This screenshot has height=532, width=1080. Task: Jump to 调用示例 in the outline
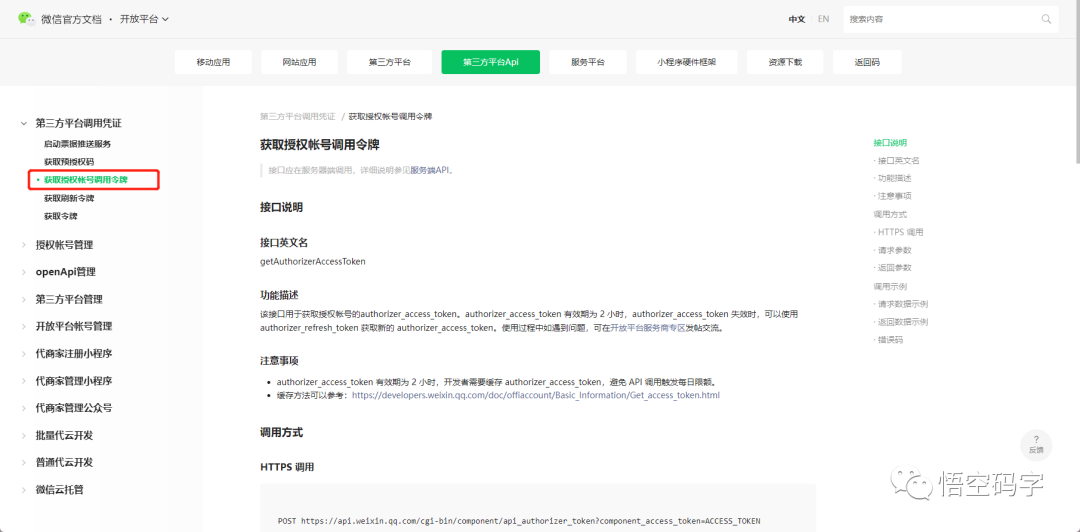tap(890, 286)
